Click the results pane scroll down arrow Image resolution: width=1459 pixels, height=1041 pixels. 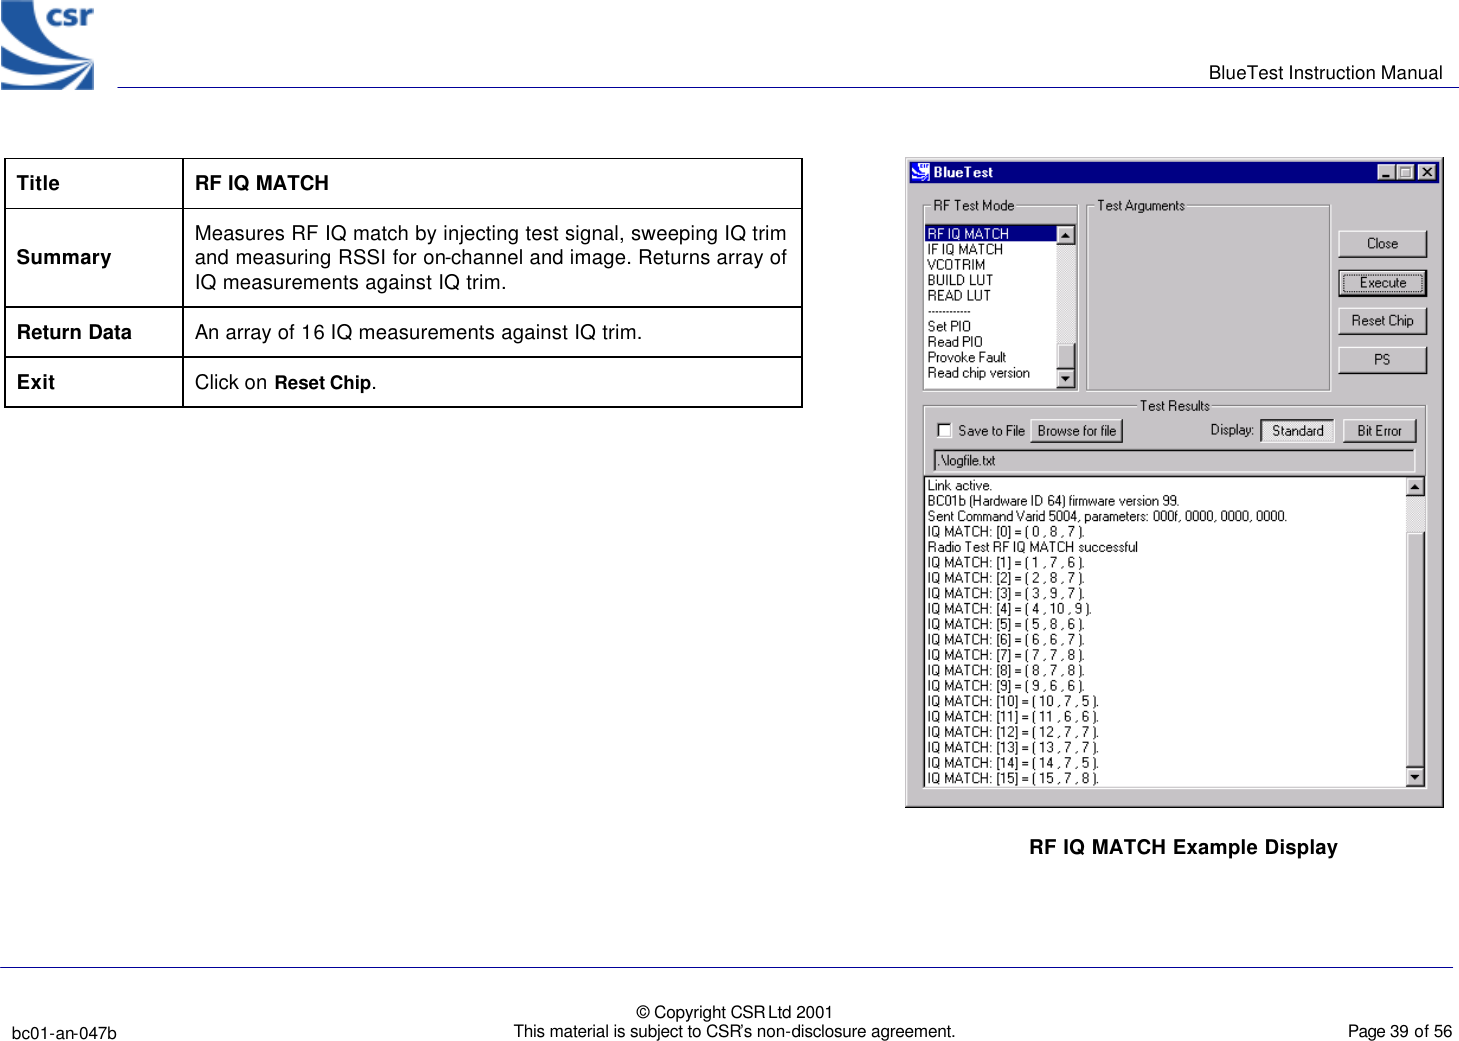[1415, 777]
